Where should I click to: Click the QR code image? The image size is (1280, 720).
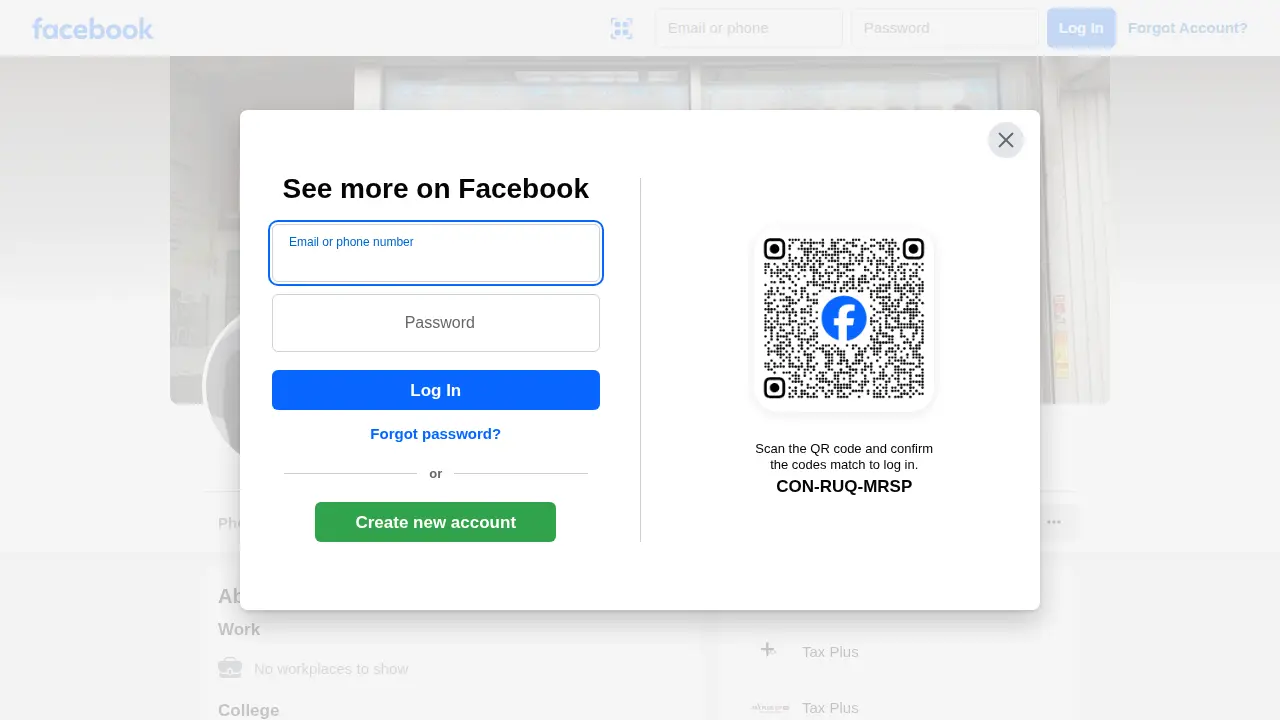click(844, 319)
